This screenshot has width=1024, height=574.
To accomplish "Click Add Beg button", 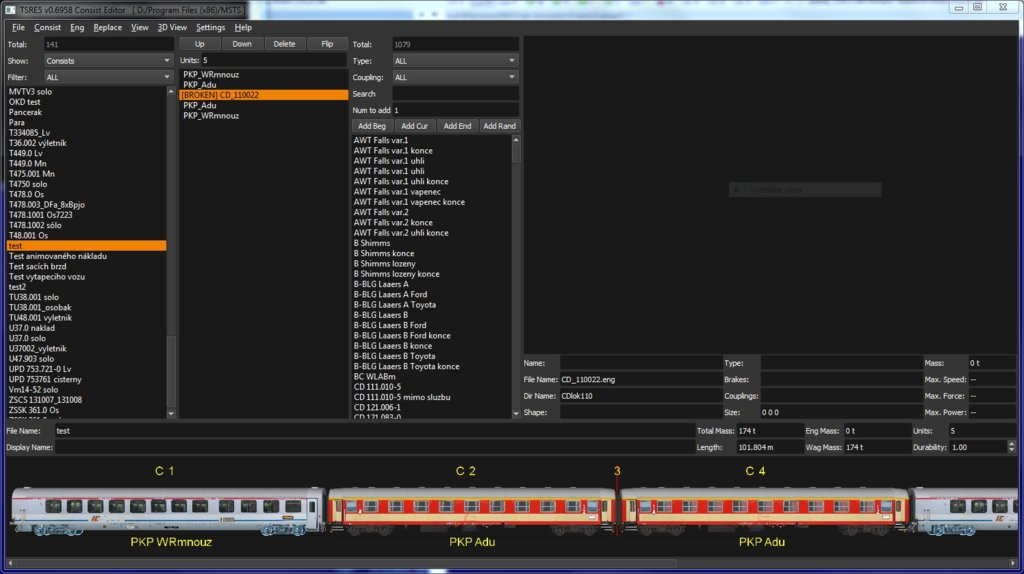I will click(371, 126).
